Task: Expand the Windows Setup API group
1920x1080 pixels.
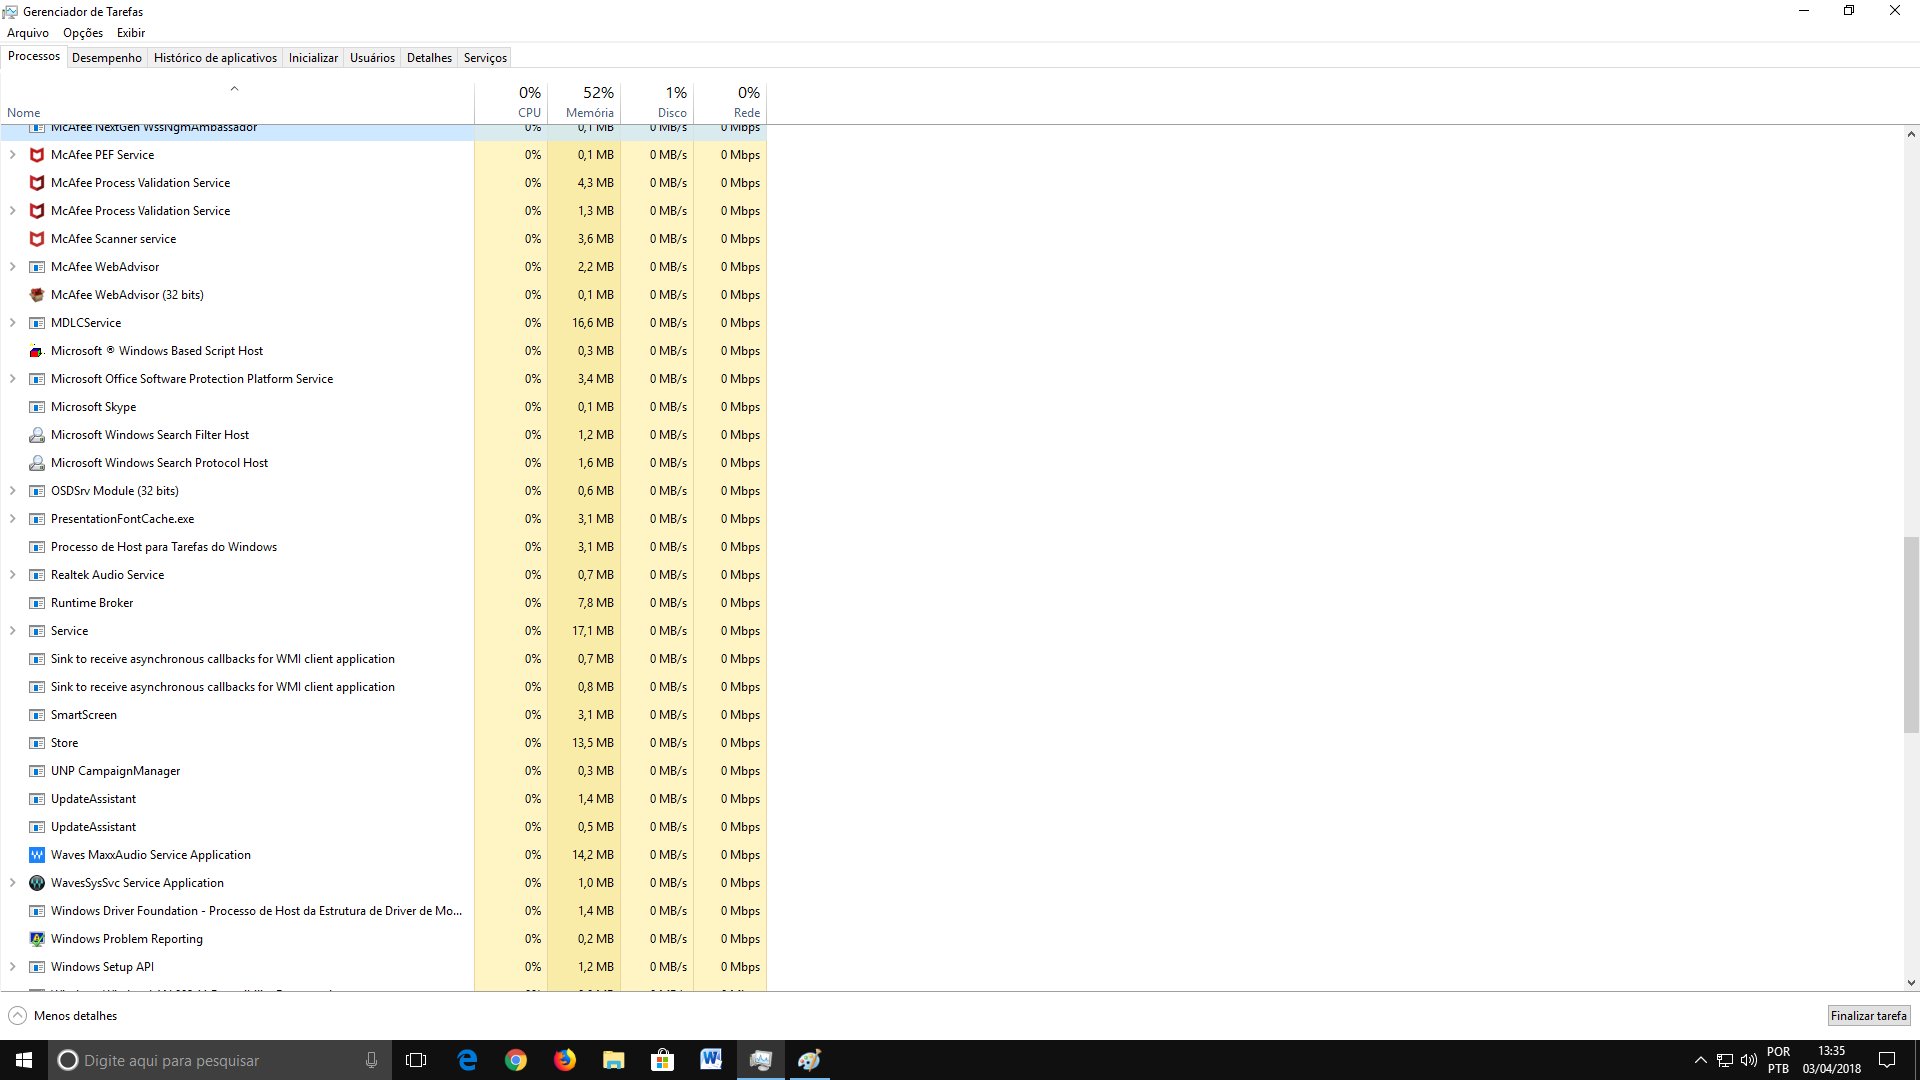Action: pos(12,967)
